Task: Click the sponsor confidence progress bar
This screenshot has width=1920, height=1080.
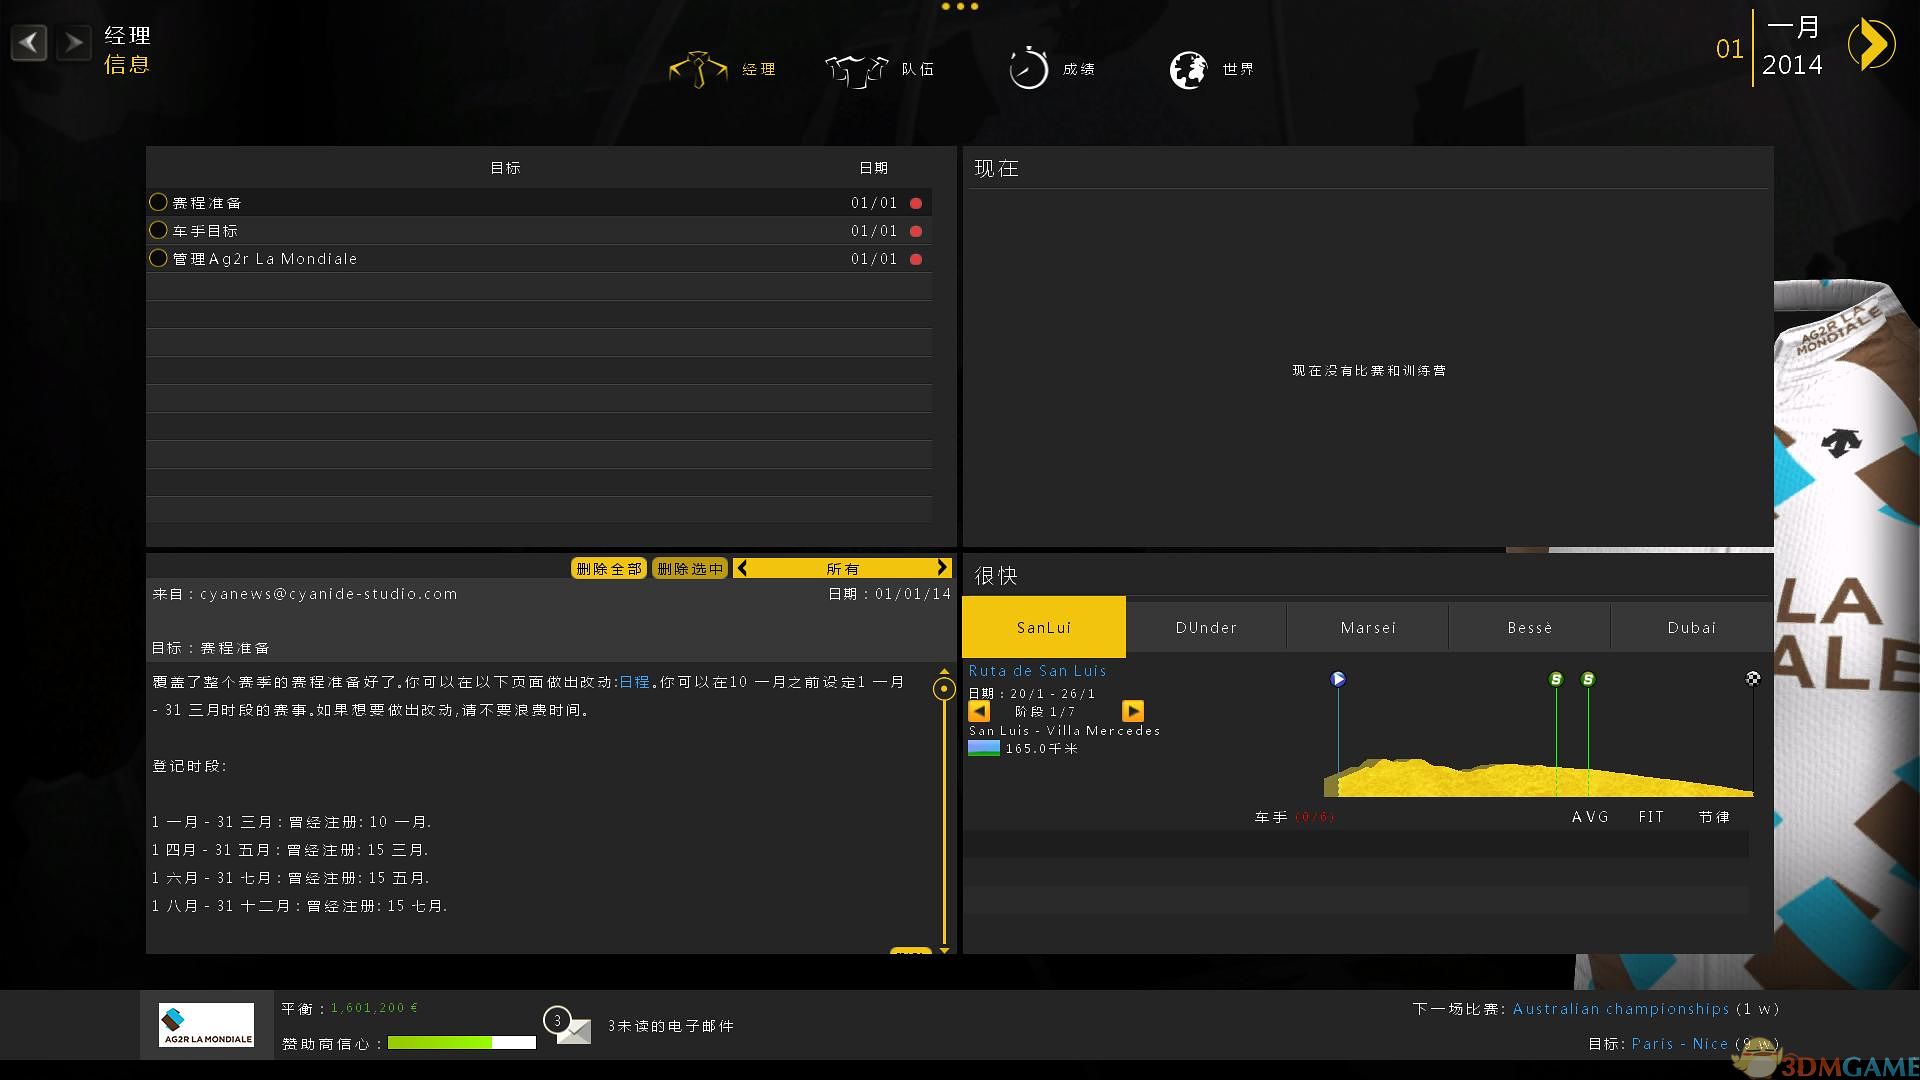Action: (x=461, y=1043)
